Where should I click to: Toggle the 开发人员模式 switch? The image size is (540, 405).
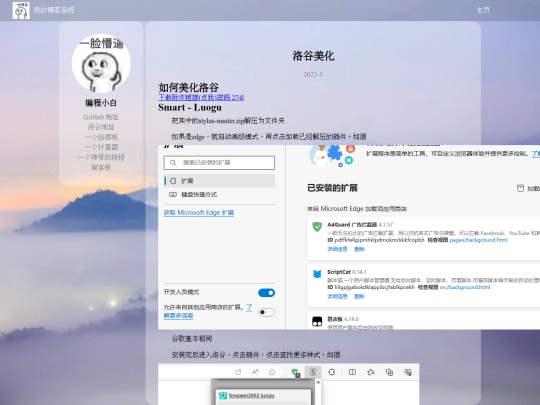click(x=266, y=293)
